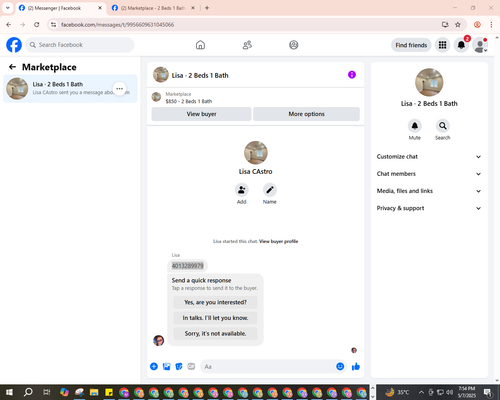Open a new browser tab

[207, 8]
